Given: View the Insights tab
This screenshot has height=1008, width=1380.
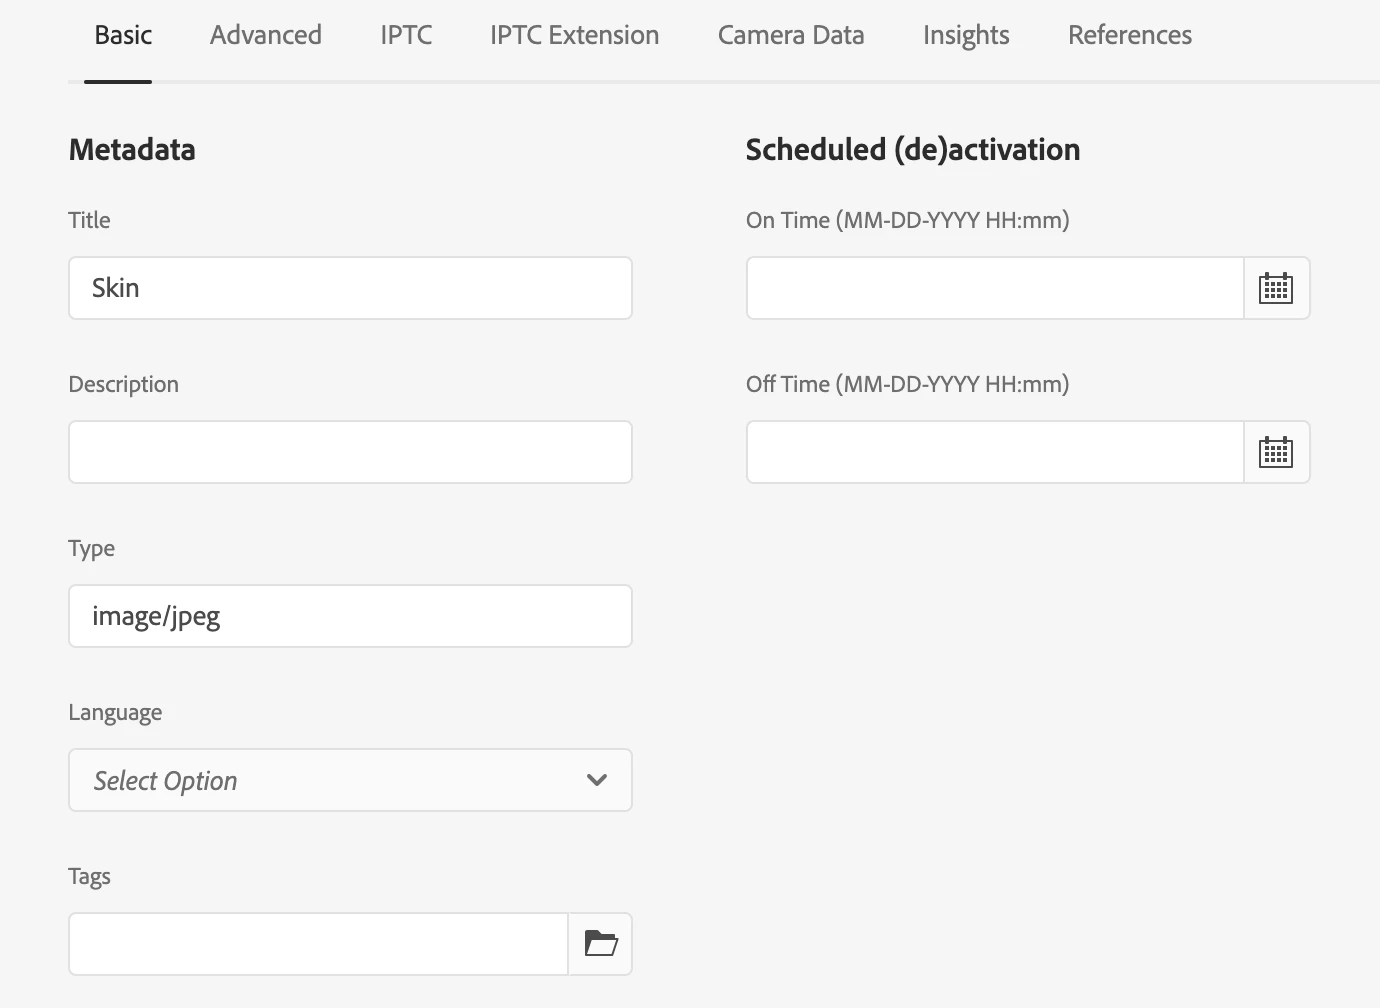Looking at the screenshot, I should 966,35.
